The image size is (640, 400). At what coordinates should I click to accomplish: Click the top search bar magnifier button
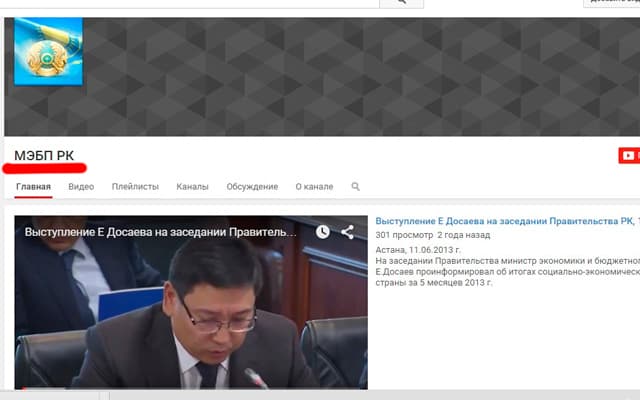point(401,3)
